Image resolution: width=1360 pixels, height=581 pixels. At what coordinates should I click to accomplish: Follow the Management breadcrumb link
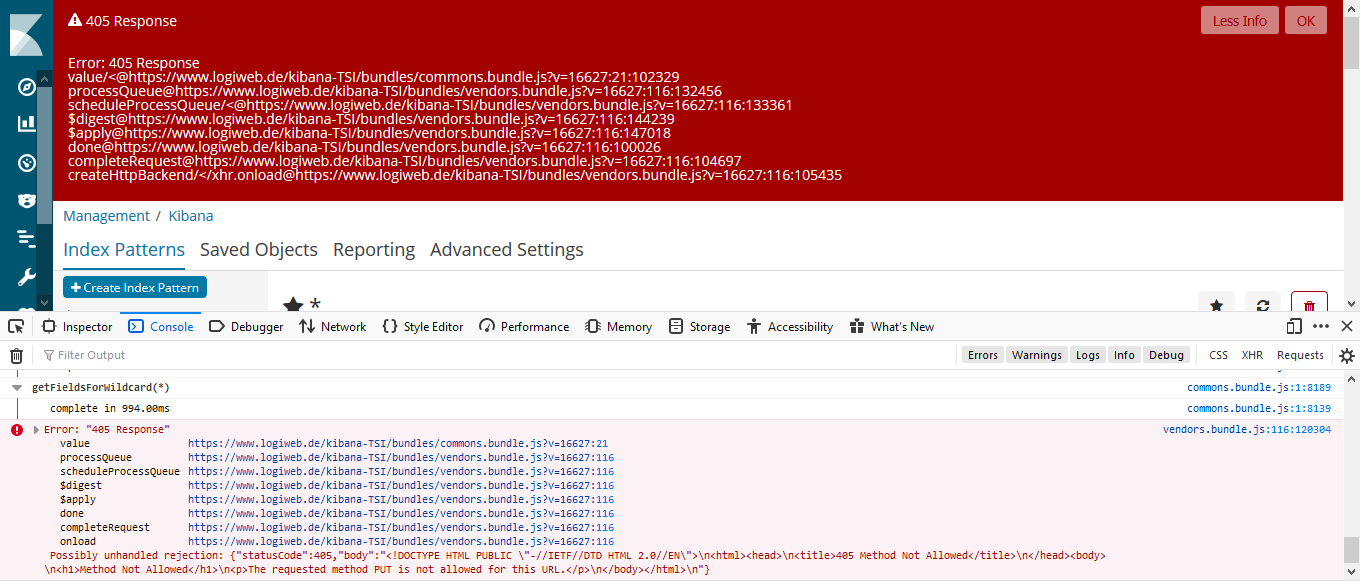tap(106, 216)
